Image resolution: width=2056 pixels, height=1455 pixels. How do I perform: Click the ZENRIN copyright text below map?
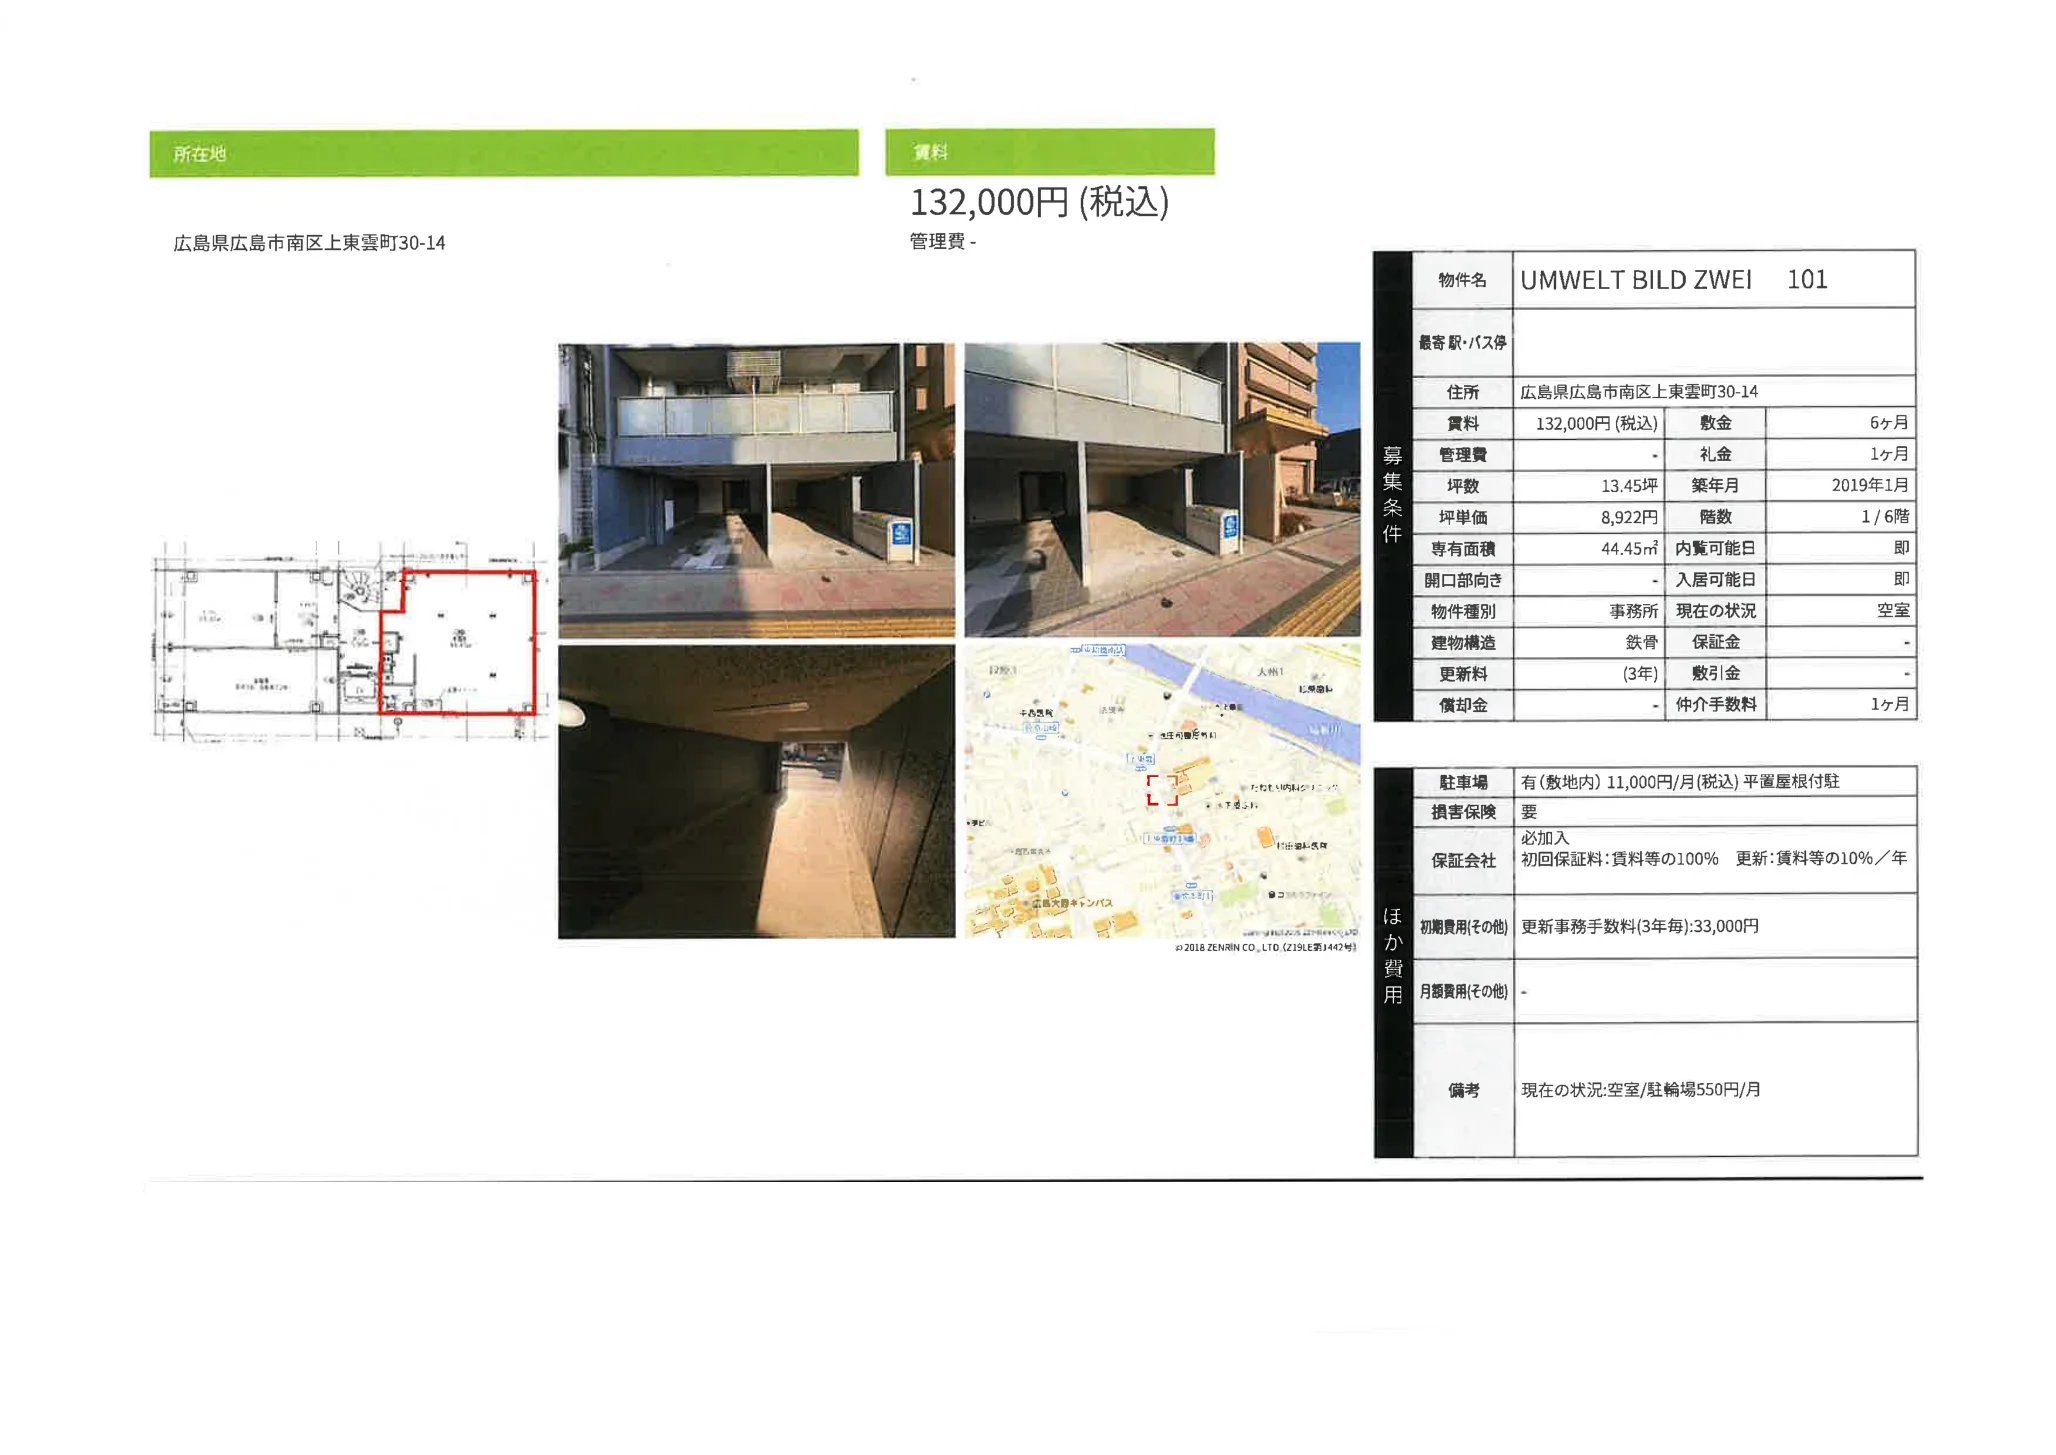pos(1265,947)
